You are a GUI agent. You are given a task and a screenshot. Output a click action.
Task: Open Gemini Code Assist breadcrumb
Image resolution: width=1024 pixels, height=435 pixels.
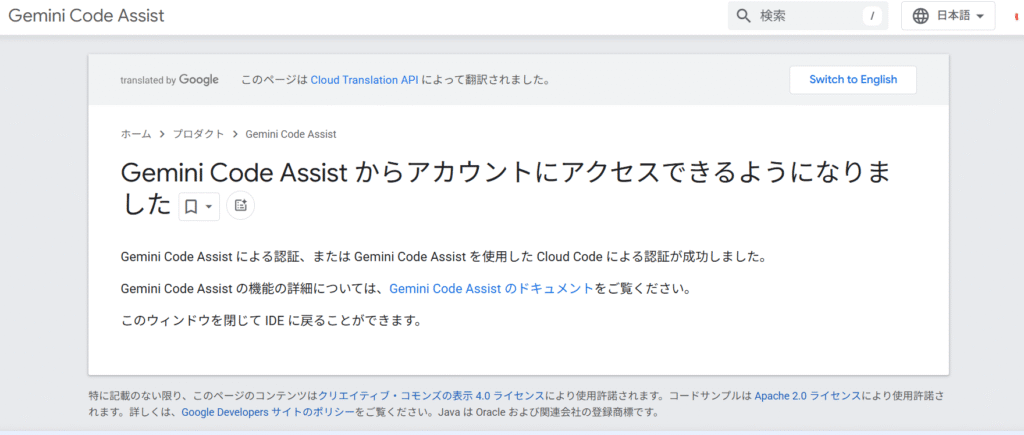pos(291,134)
